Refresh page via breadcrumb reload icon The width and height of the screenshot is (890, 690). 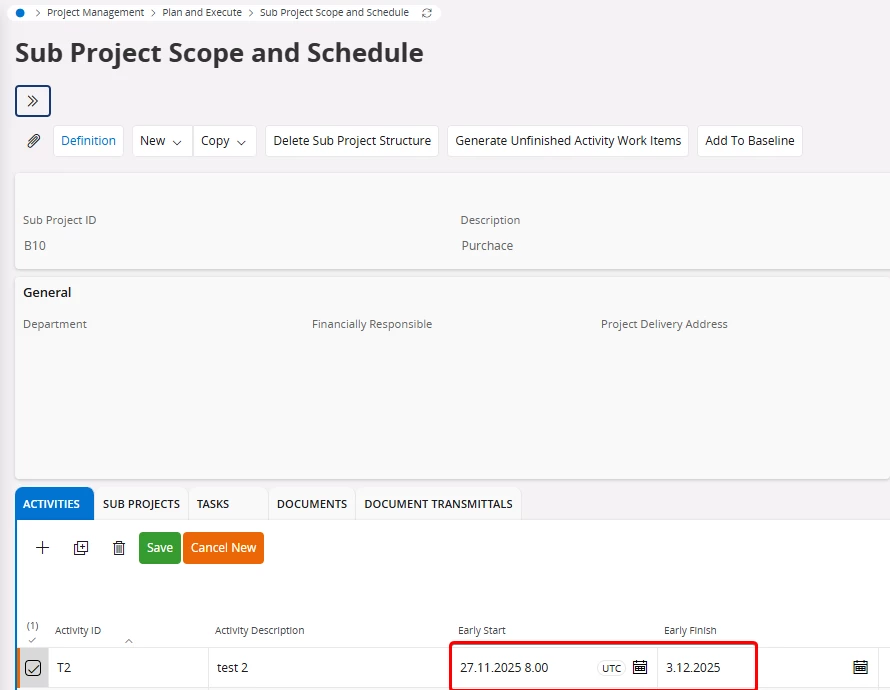428,13
